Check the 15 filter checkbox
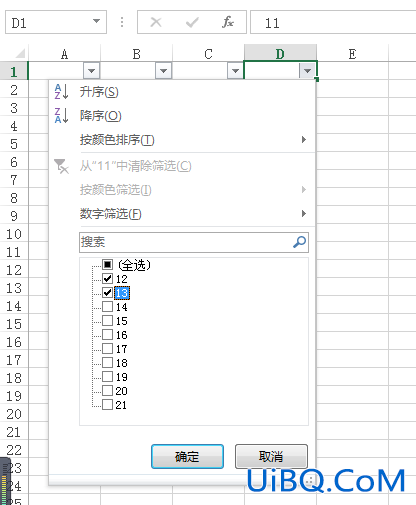 click(x=107, y=321)
